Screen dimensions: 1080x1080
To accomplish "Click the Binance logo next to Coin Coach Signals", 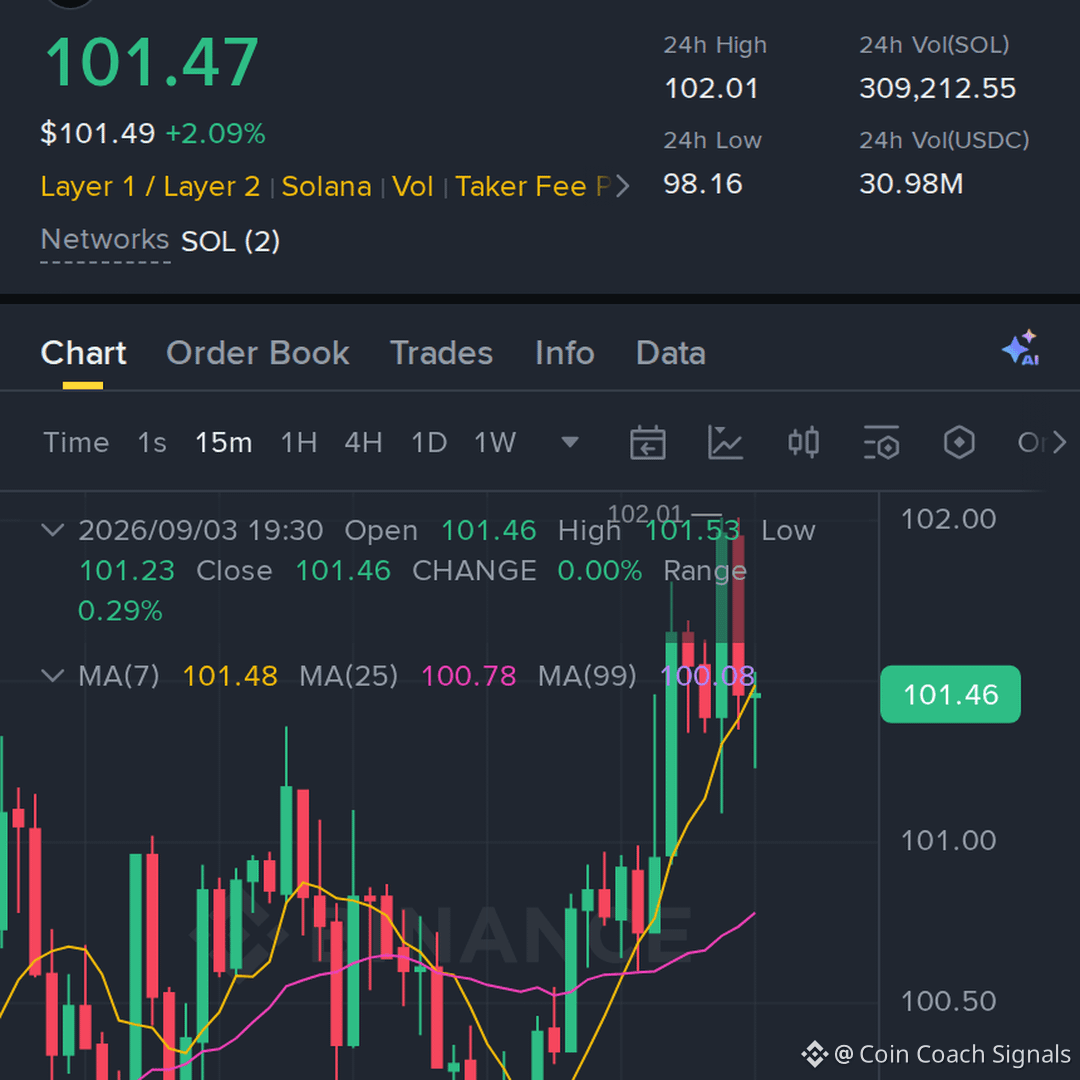I will [814, 1054].
